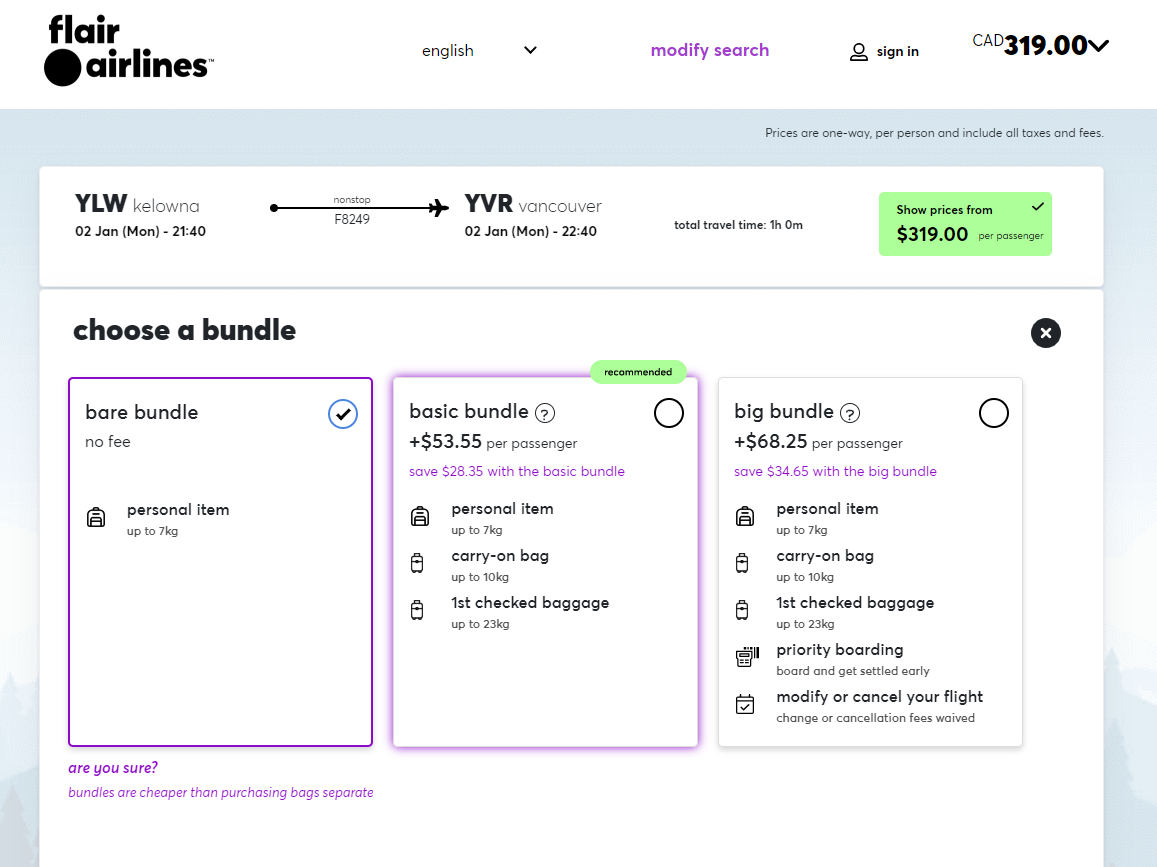1157x867 pixels.
Task: Expand the CAD 319.00 price summary
Action: tap(1098, 45)
